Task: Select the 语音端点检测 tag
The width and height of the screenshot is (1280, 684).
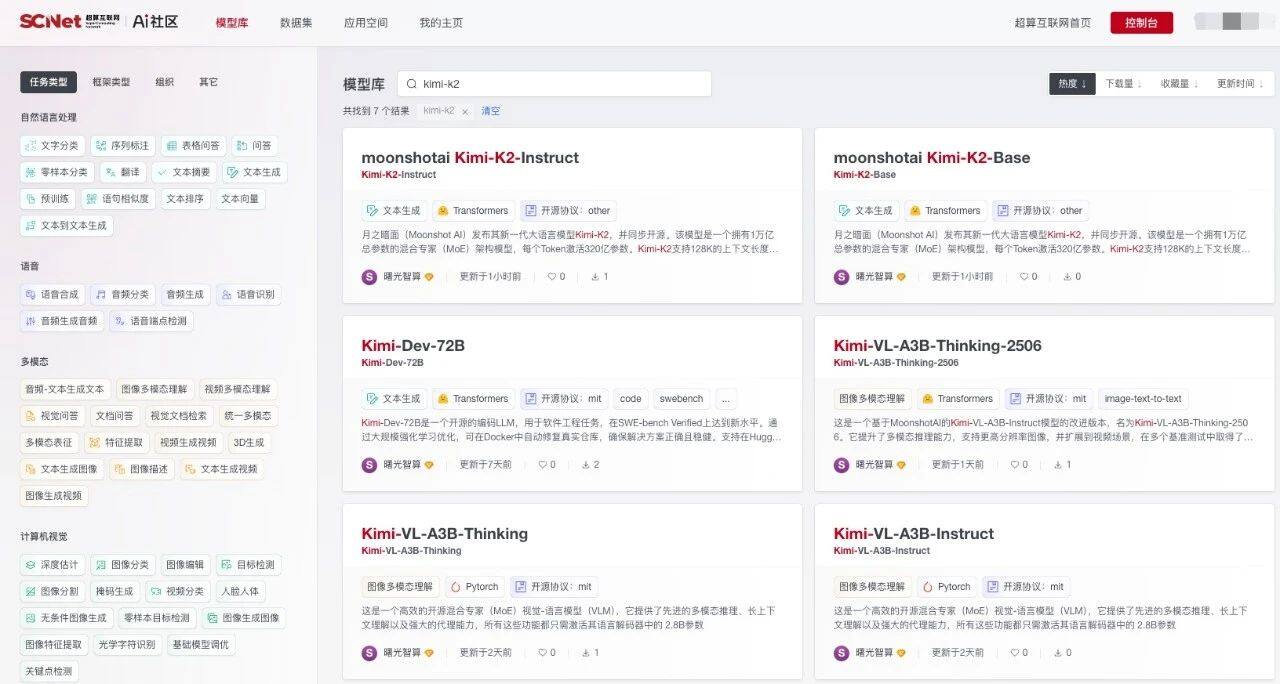Action: point(151,321)
